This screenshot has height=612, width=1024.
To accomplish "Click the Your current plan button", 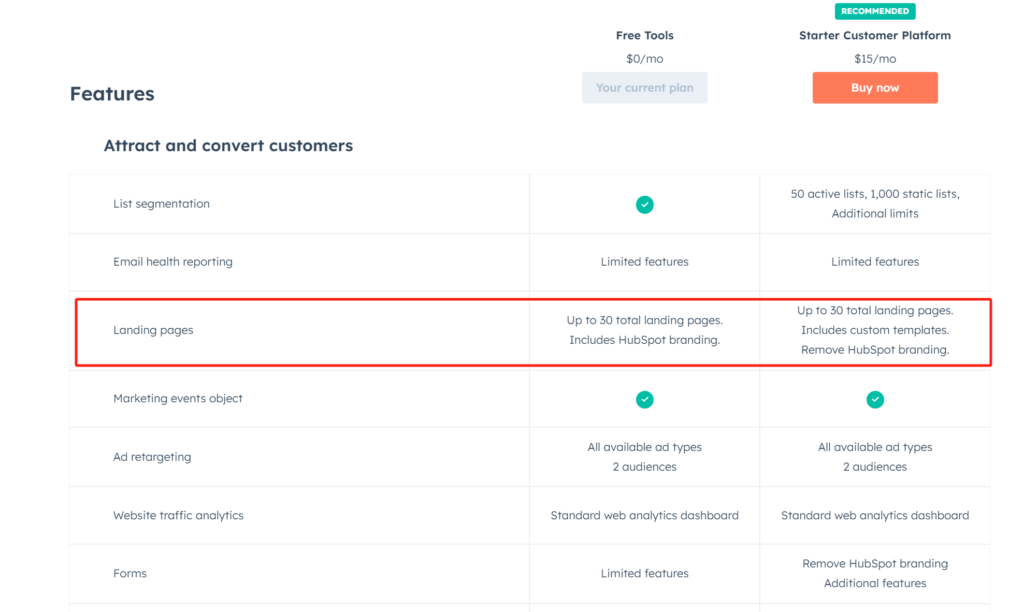I will 645,88.
